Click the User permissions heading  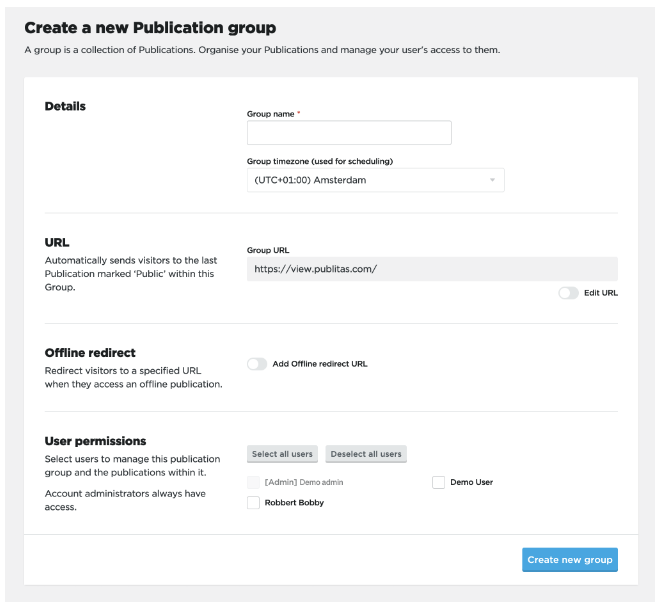tap(95, 441)
